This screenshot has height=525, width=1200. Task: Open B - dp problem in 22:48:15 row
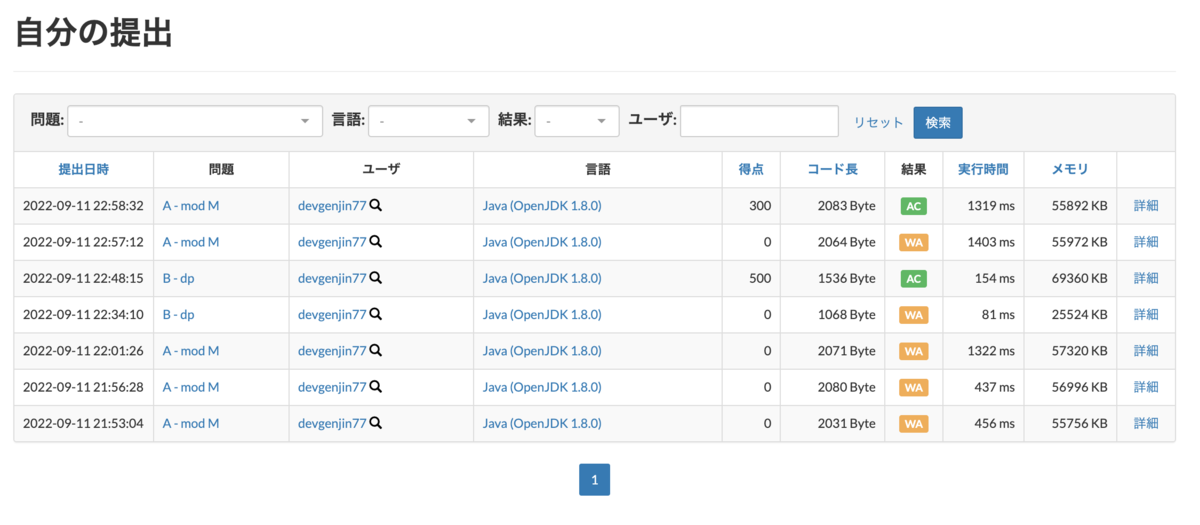click(x=179, y=278)
